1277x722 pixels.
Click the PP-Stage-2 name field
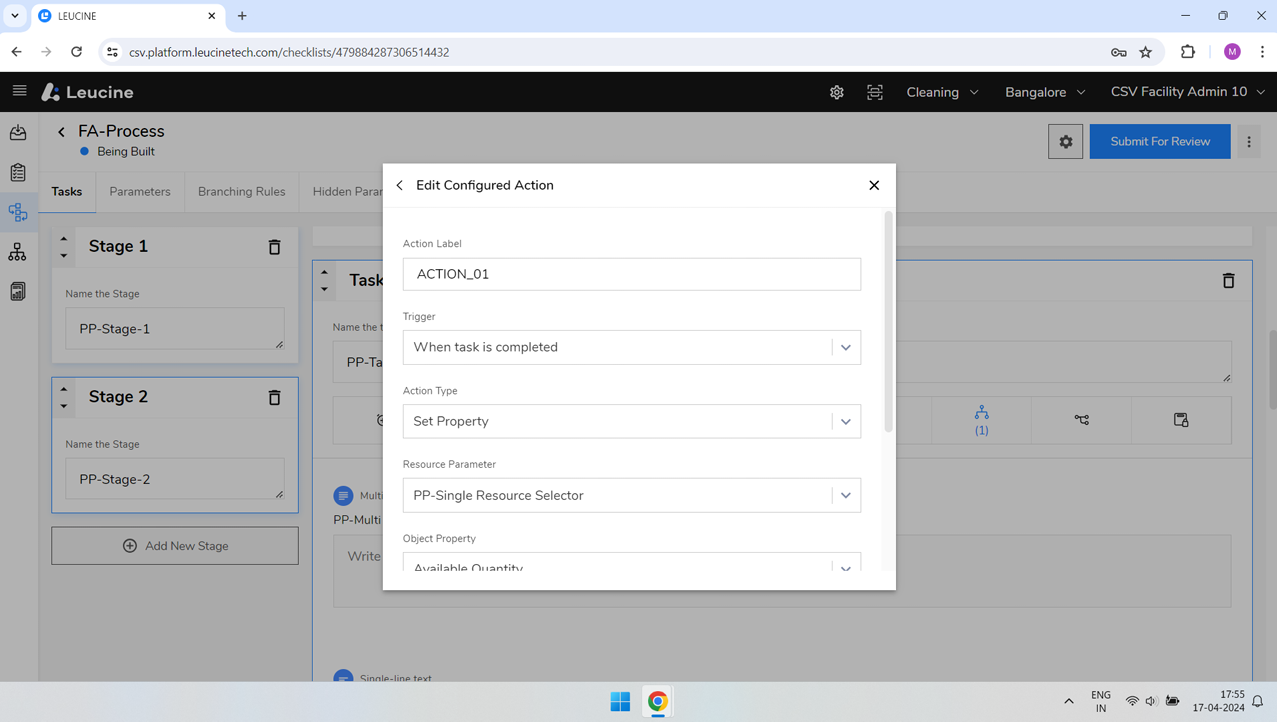pyautogui.click(x=175, y=479)
